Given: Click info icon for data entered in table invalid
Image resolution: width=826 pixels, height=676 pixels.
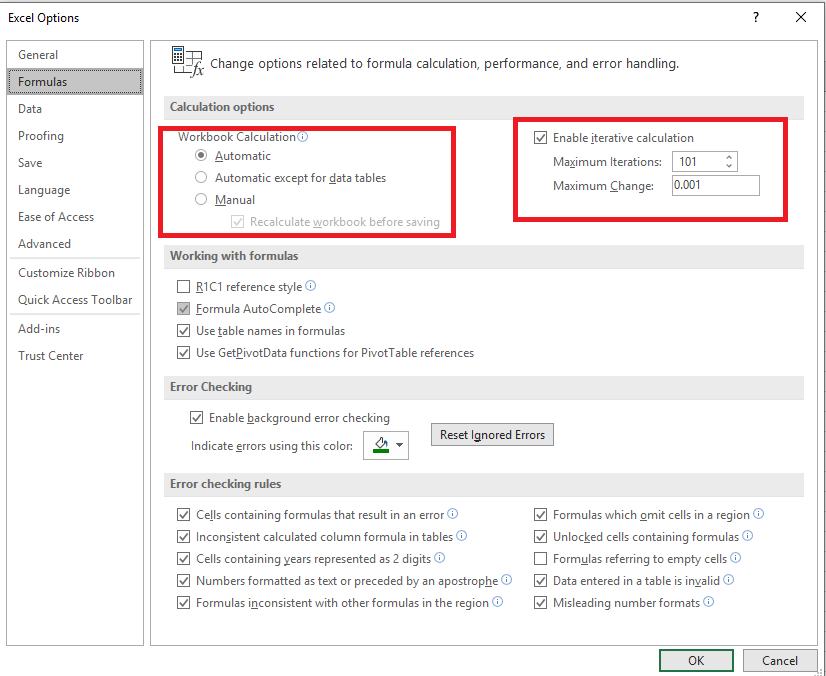Looking at the screenshot, I should (x=729, y=580).
